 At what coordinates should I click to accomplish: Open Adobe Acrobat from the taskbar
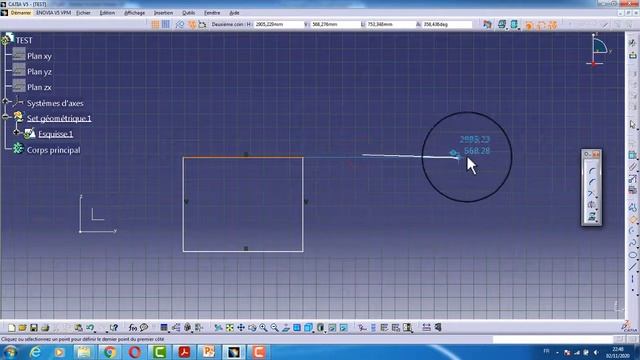(184, 352)
